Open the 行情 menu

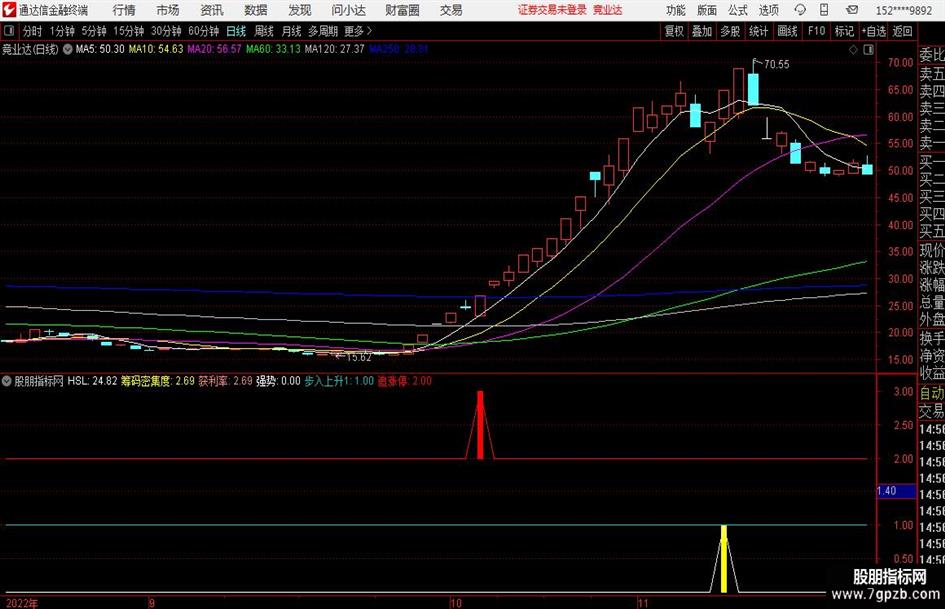coord(124,10)
